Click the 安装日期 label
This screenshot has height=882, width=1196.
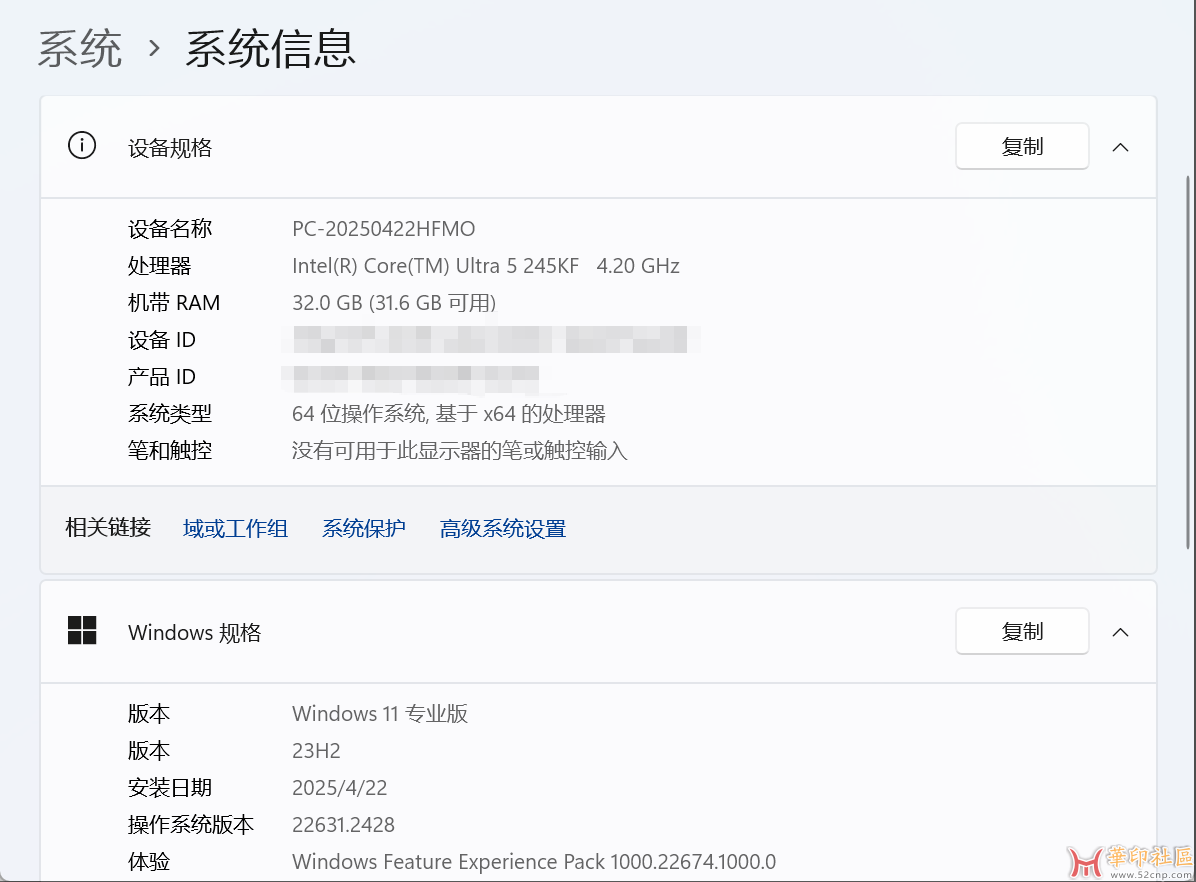[x=170, y=787]
